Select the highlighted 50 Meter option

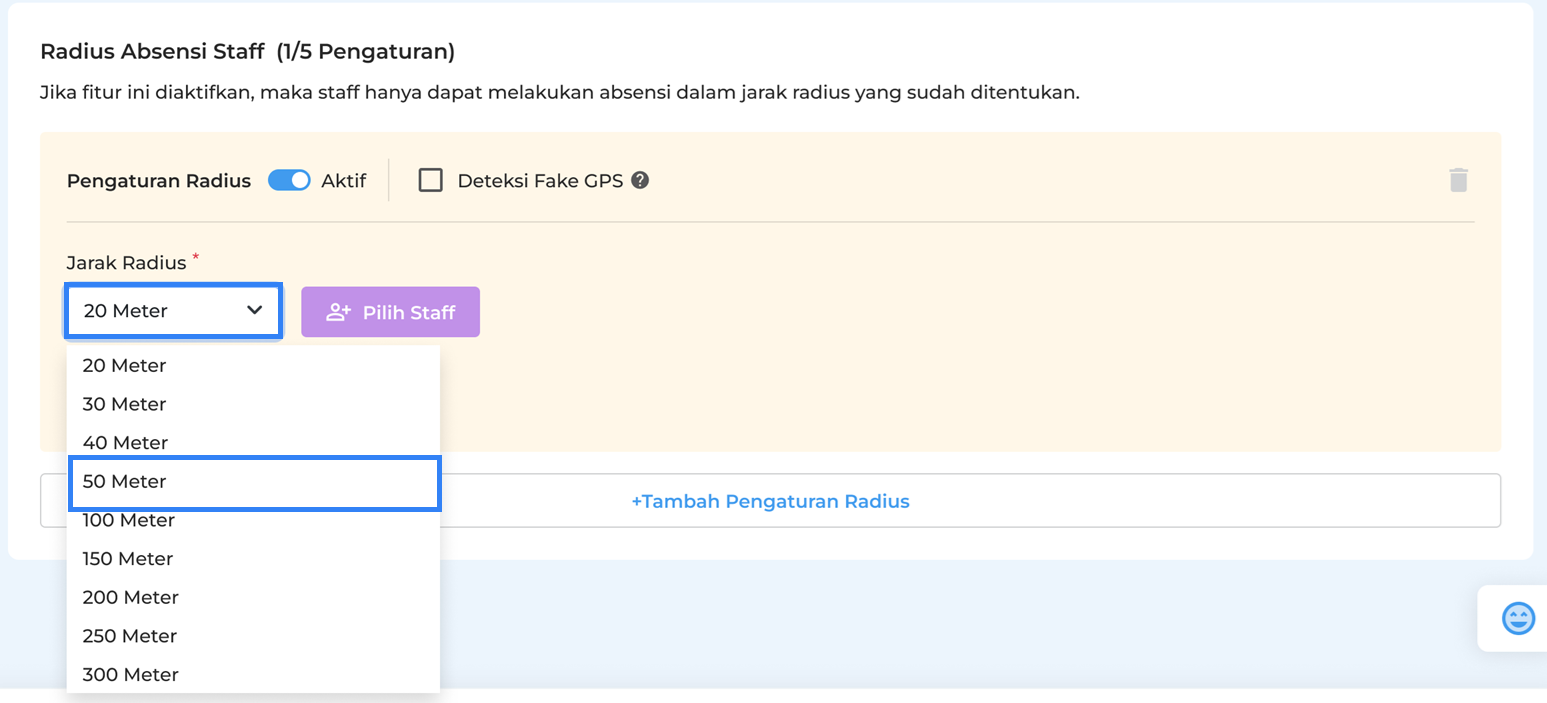[125, 482]
